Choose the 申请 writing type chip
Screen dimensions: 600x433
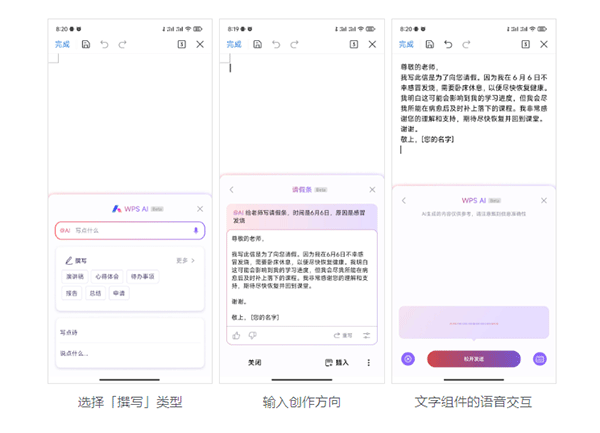[119, 293]
